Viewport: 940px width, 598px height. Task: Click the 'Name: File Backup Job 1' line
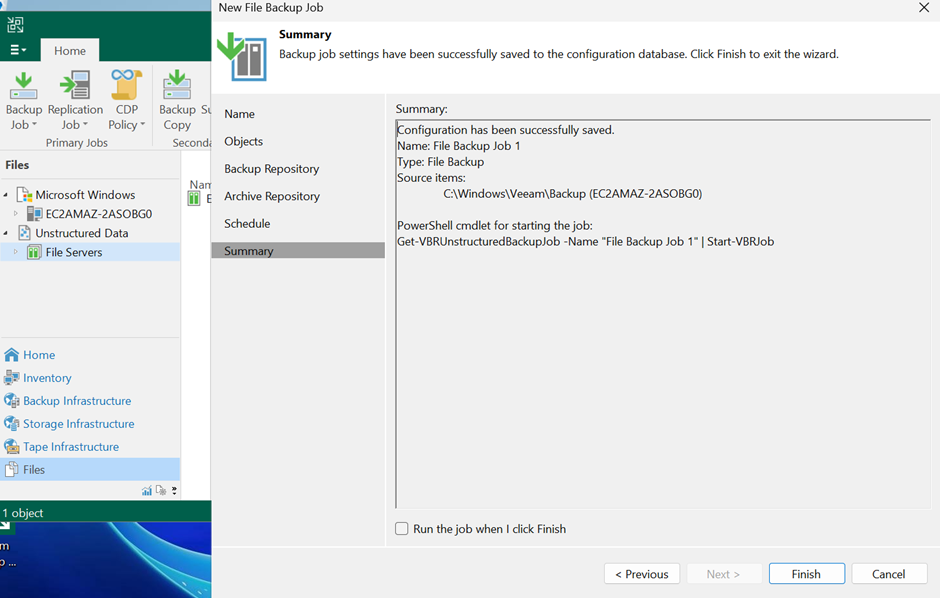tap(459, 146)
